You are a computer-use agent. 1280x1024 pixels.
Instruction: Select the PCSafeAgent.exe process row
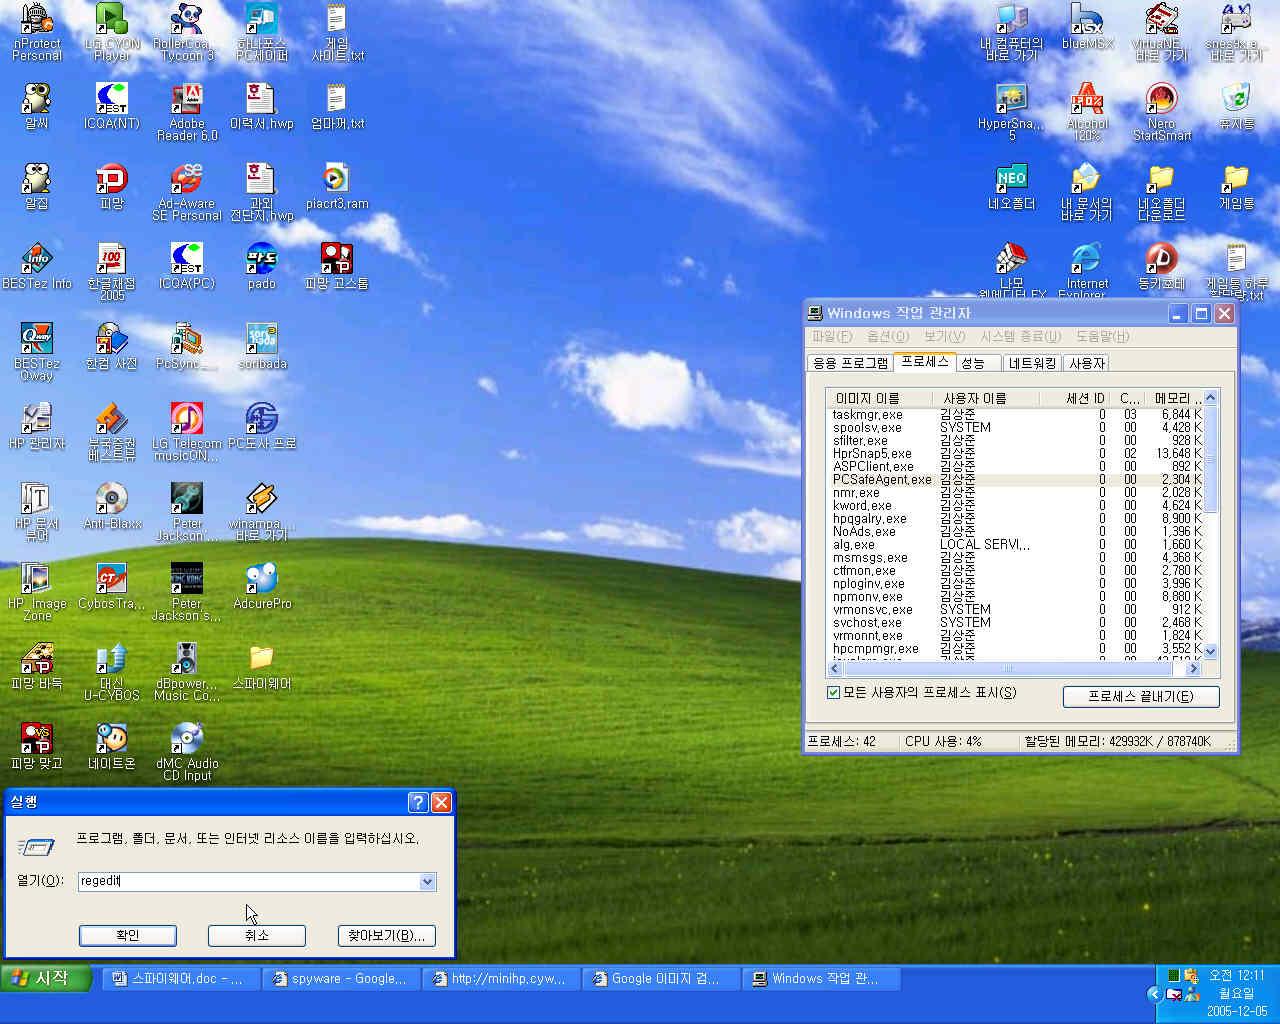(882, 480)
